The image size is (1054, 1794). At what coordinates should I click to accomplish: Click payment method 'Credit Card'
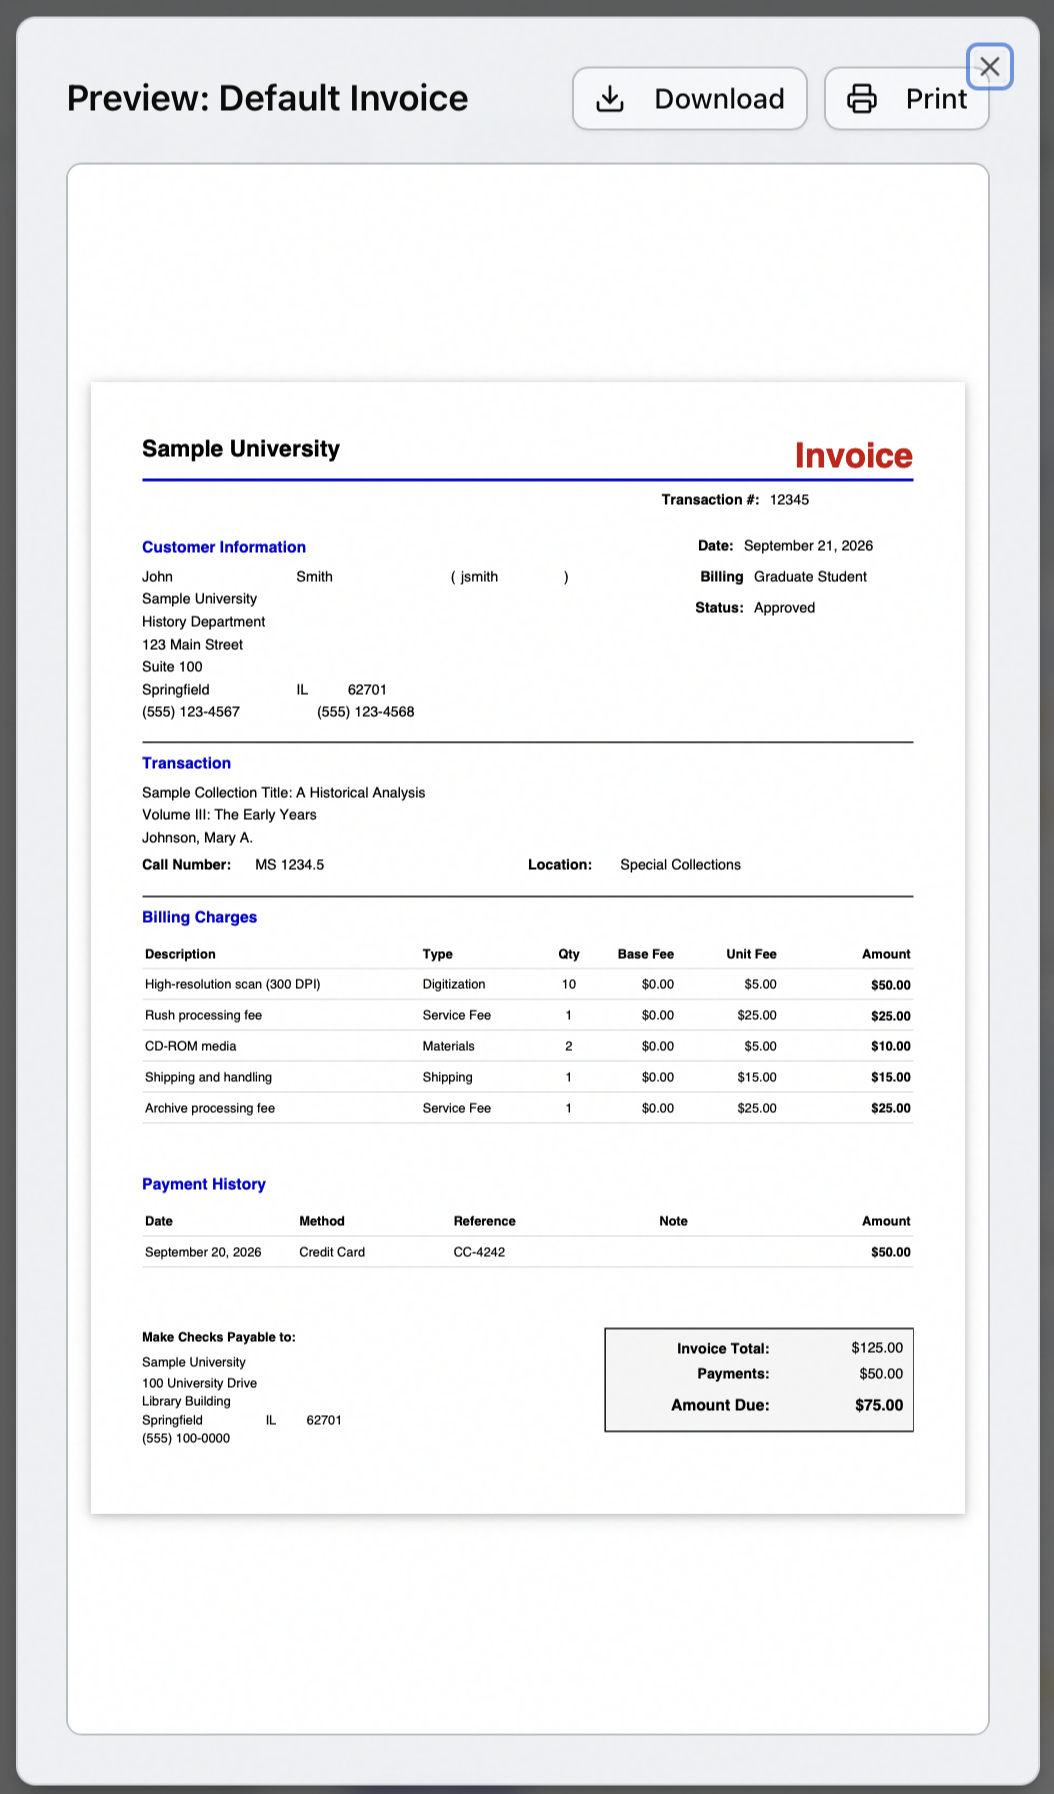click(332, 1252)
